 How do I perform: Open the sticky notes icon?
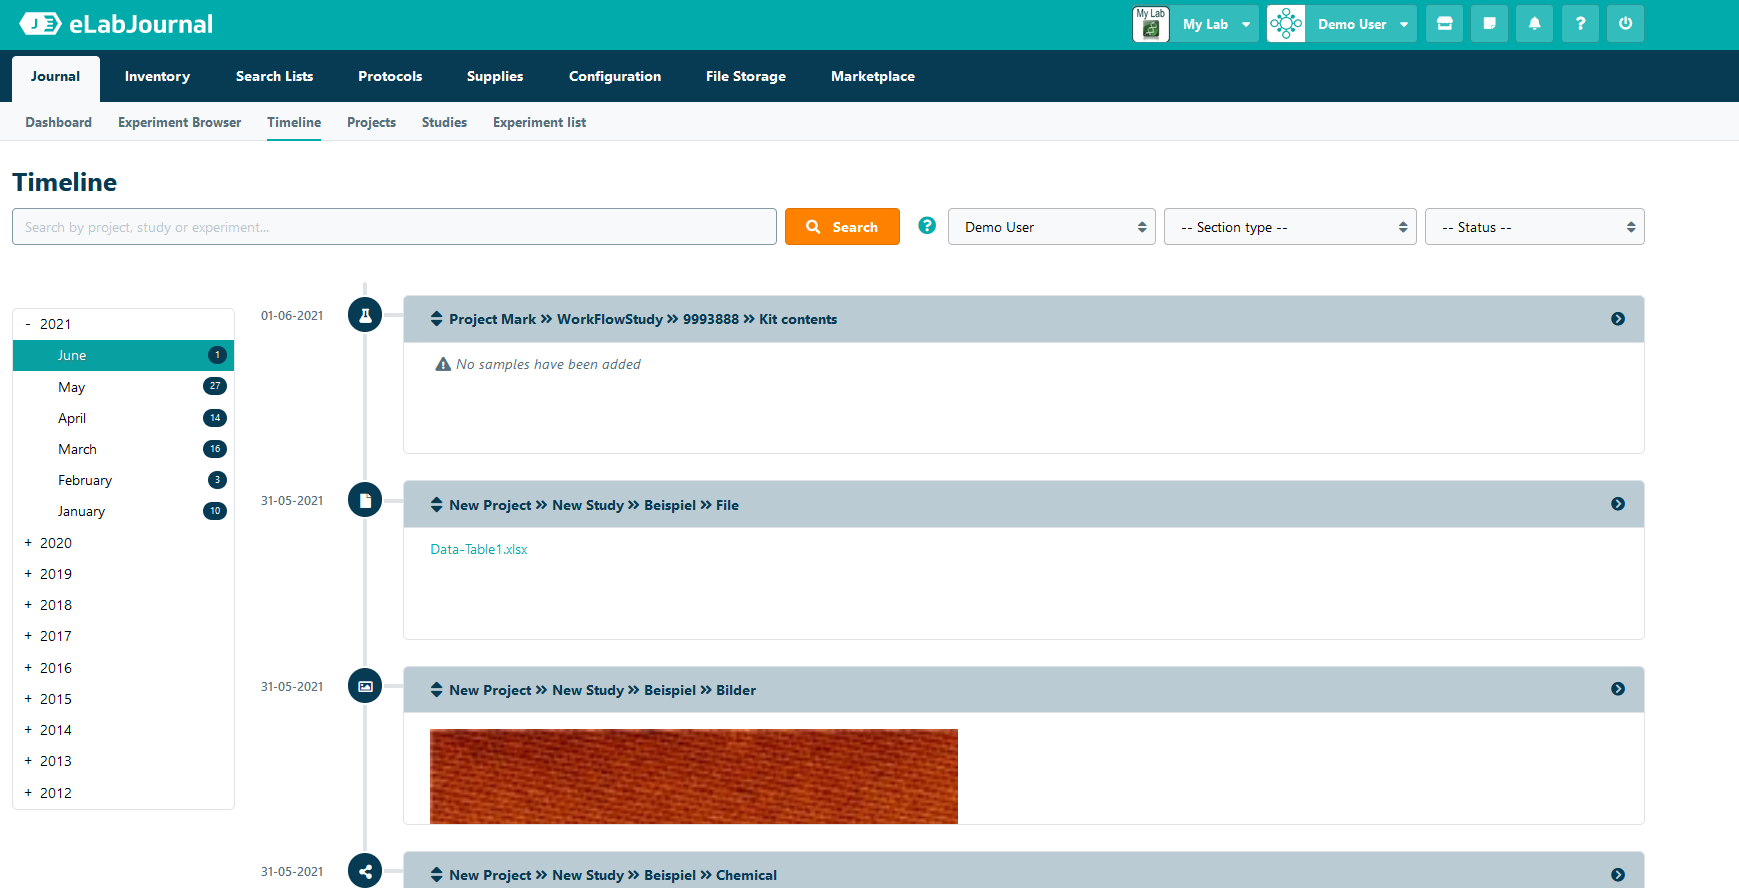pos(1490,24)
